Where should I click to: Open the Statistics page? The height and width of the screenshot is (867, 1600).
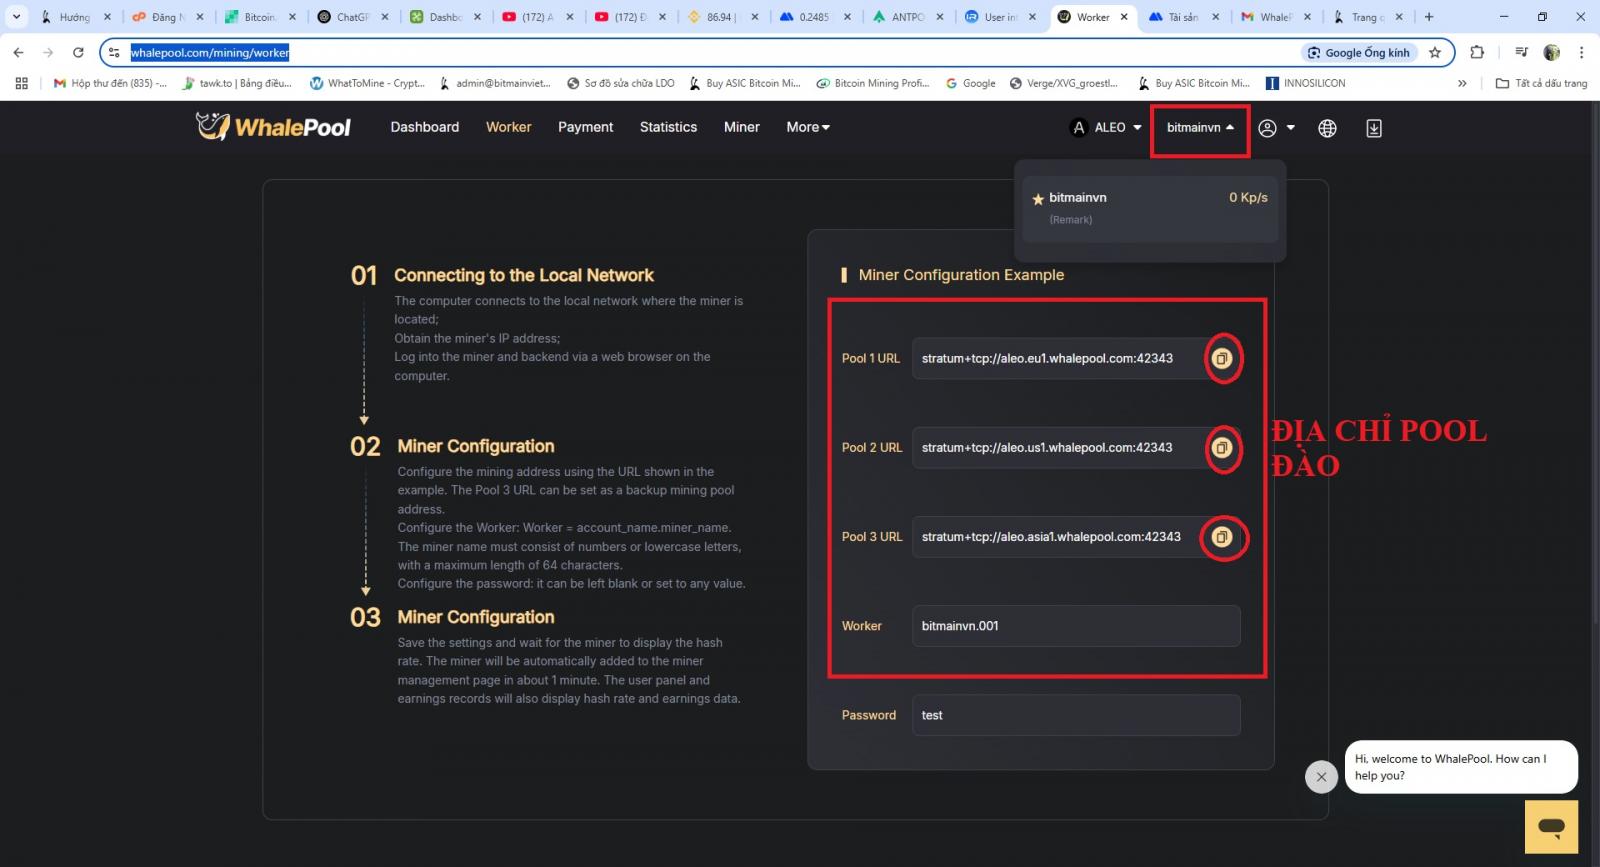coord(669,127)
